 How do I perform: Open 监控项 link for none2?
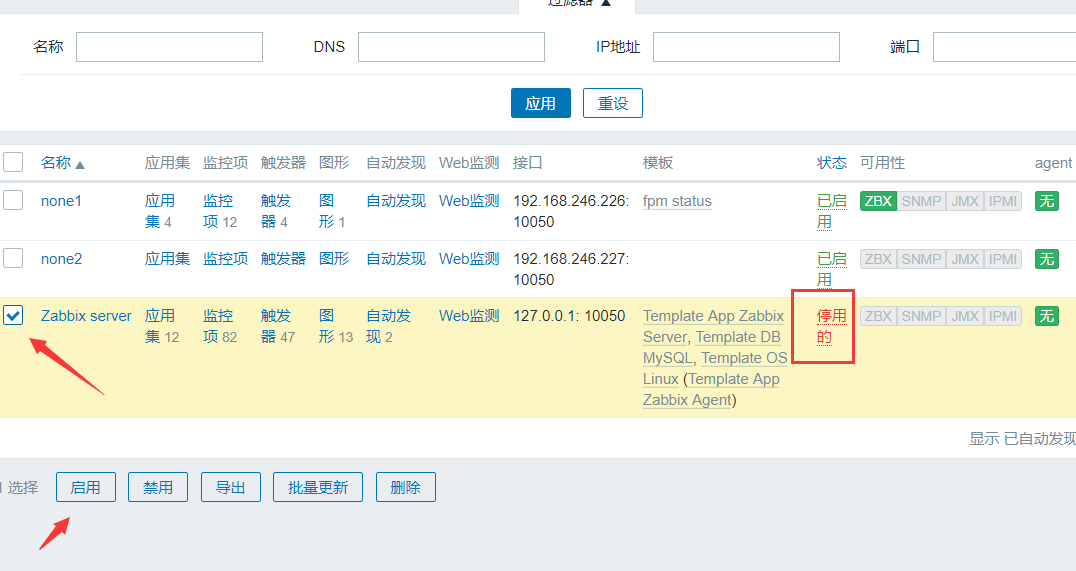click(x=225, y=259)
